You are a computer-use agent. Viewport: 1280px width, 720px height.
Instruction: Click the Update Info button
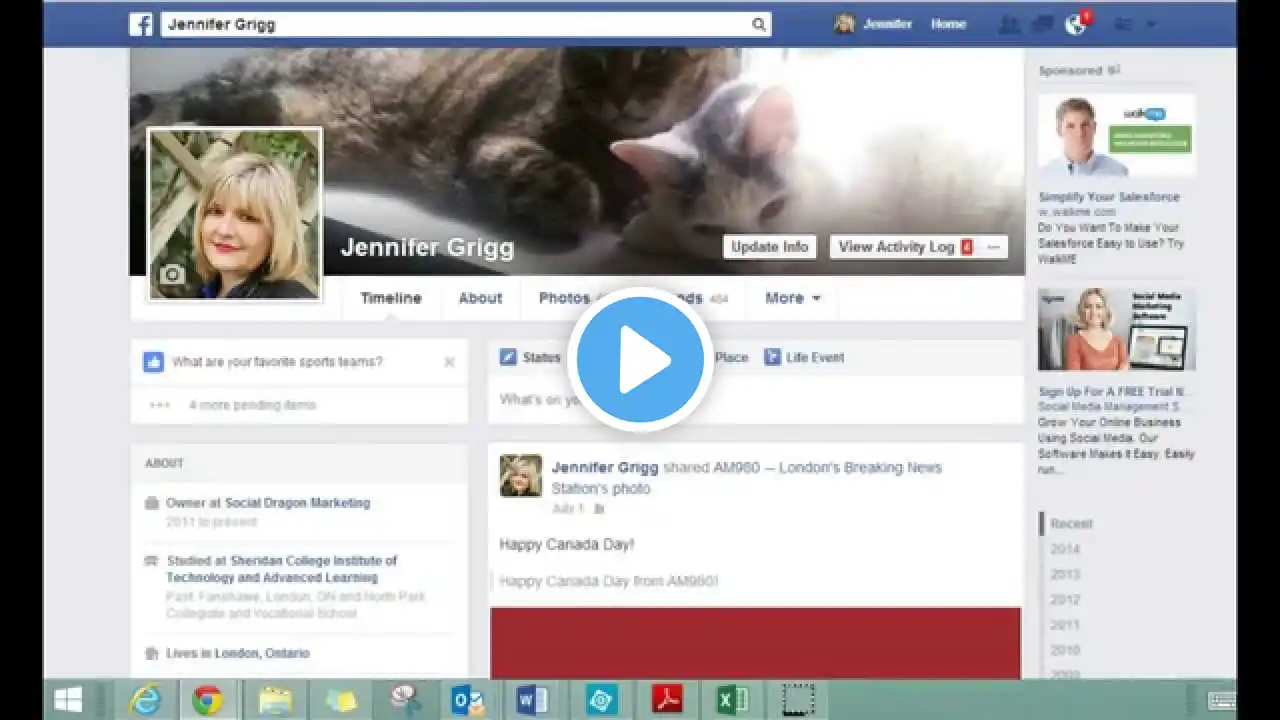click(x=769, y=247)
